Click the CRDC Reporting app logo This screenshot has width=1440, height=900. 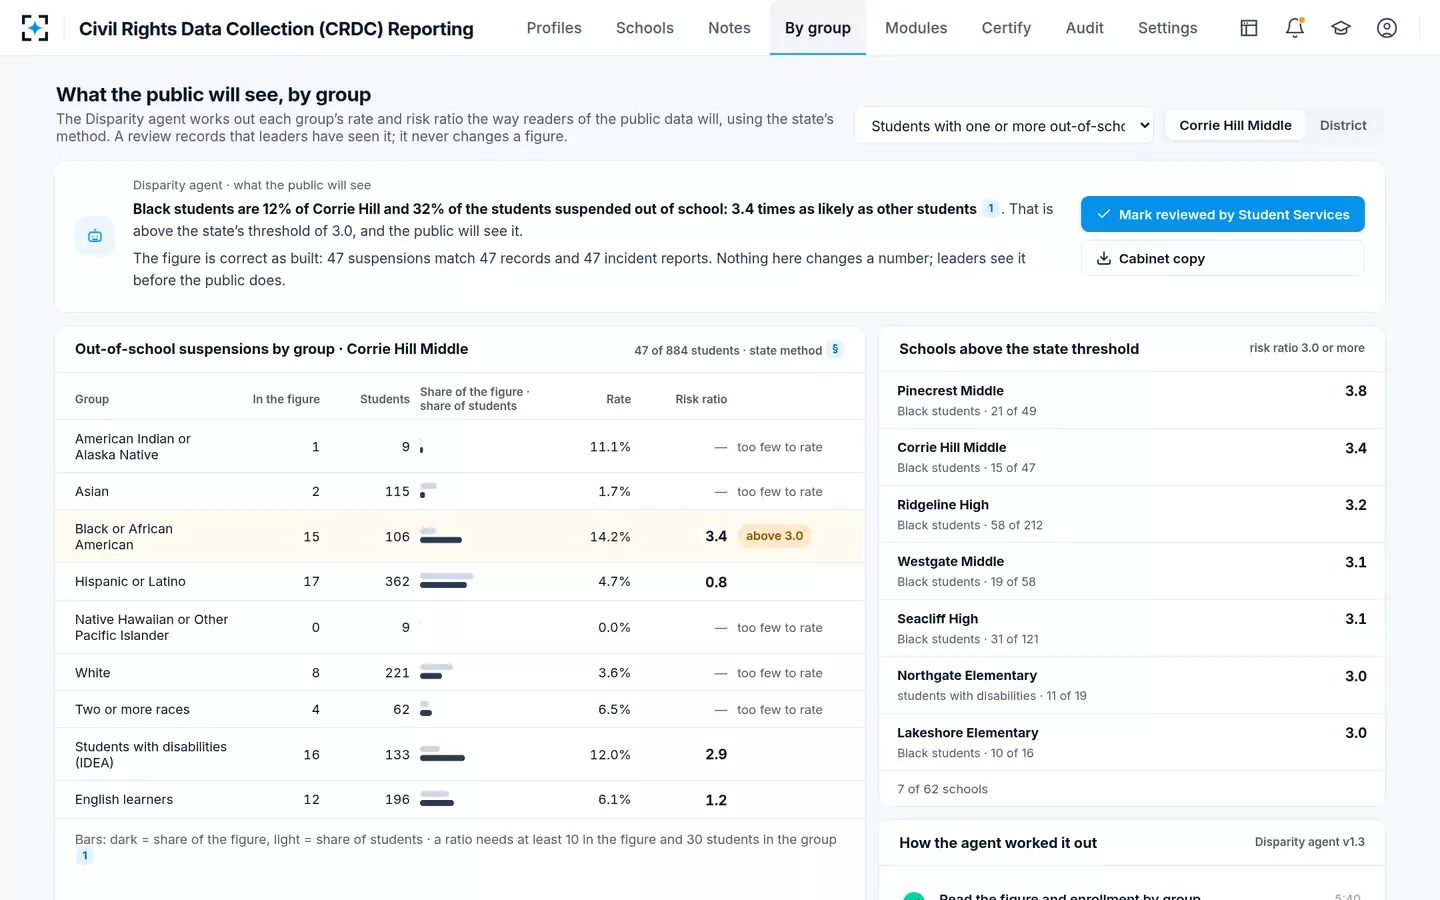(35, 28)
